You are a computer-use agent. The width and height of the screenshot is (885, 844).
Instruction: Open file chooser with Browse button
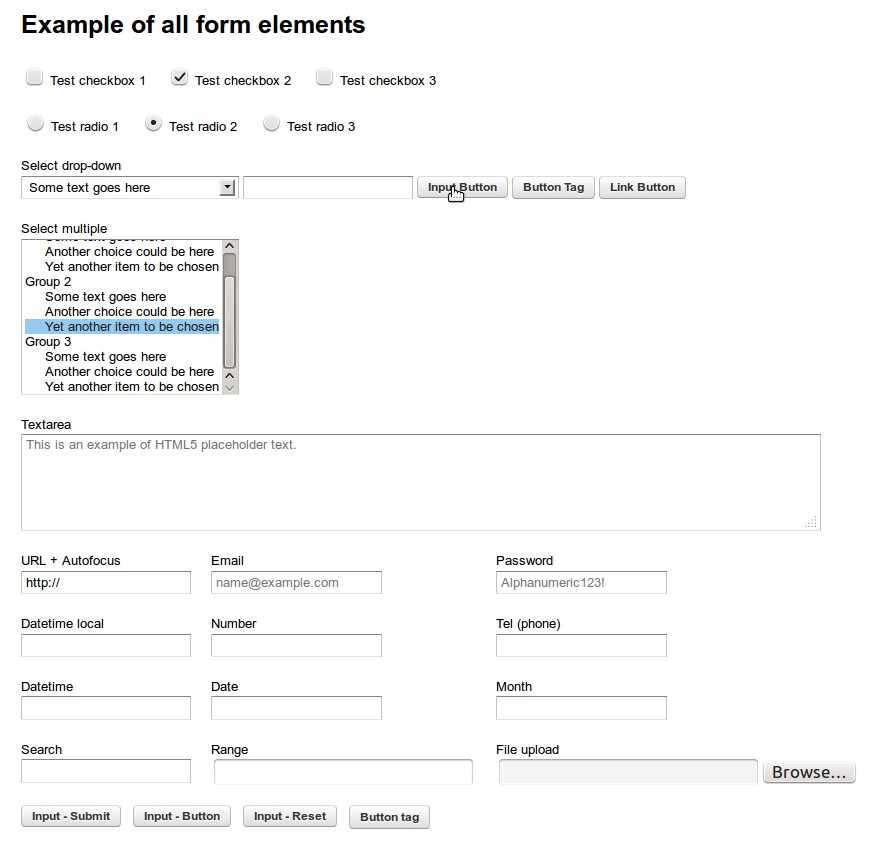pos(809,772)
